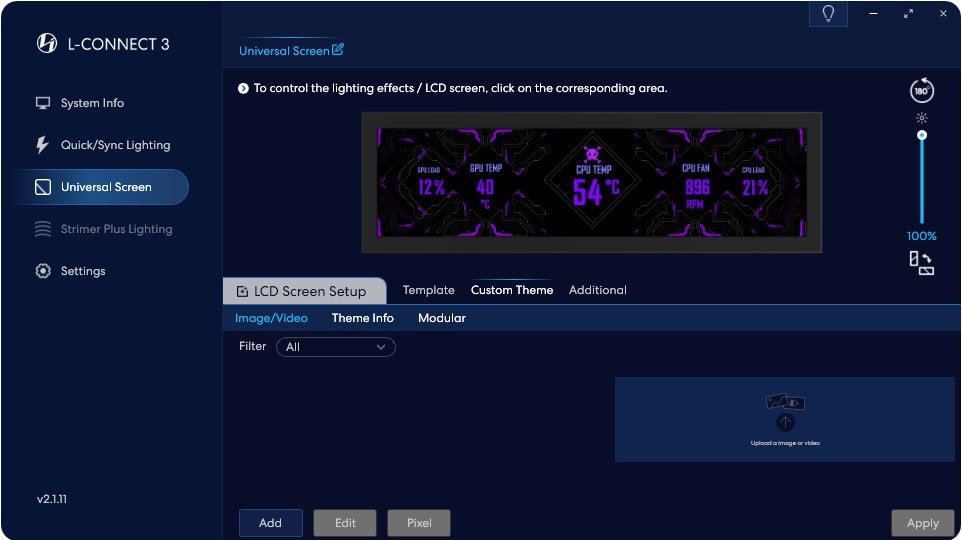
Task: Click the Settings gear icon
Action: (x=43, y=271)
